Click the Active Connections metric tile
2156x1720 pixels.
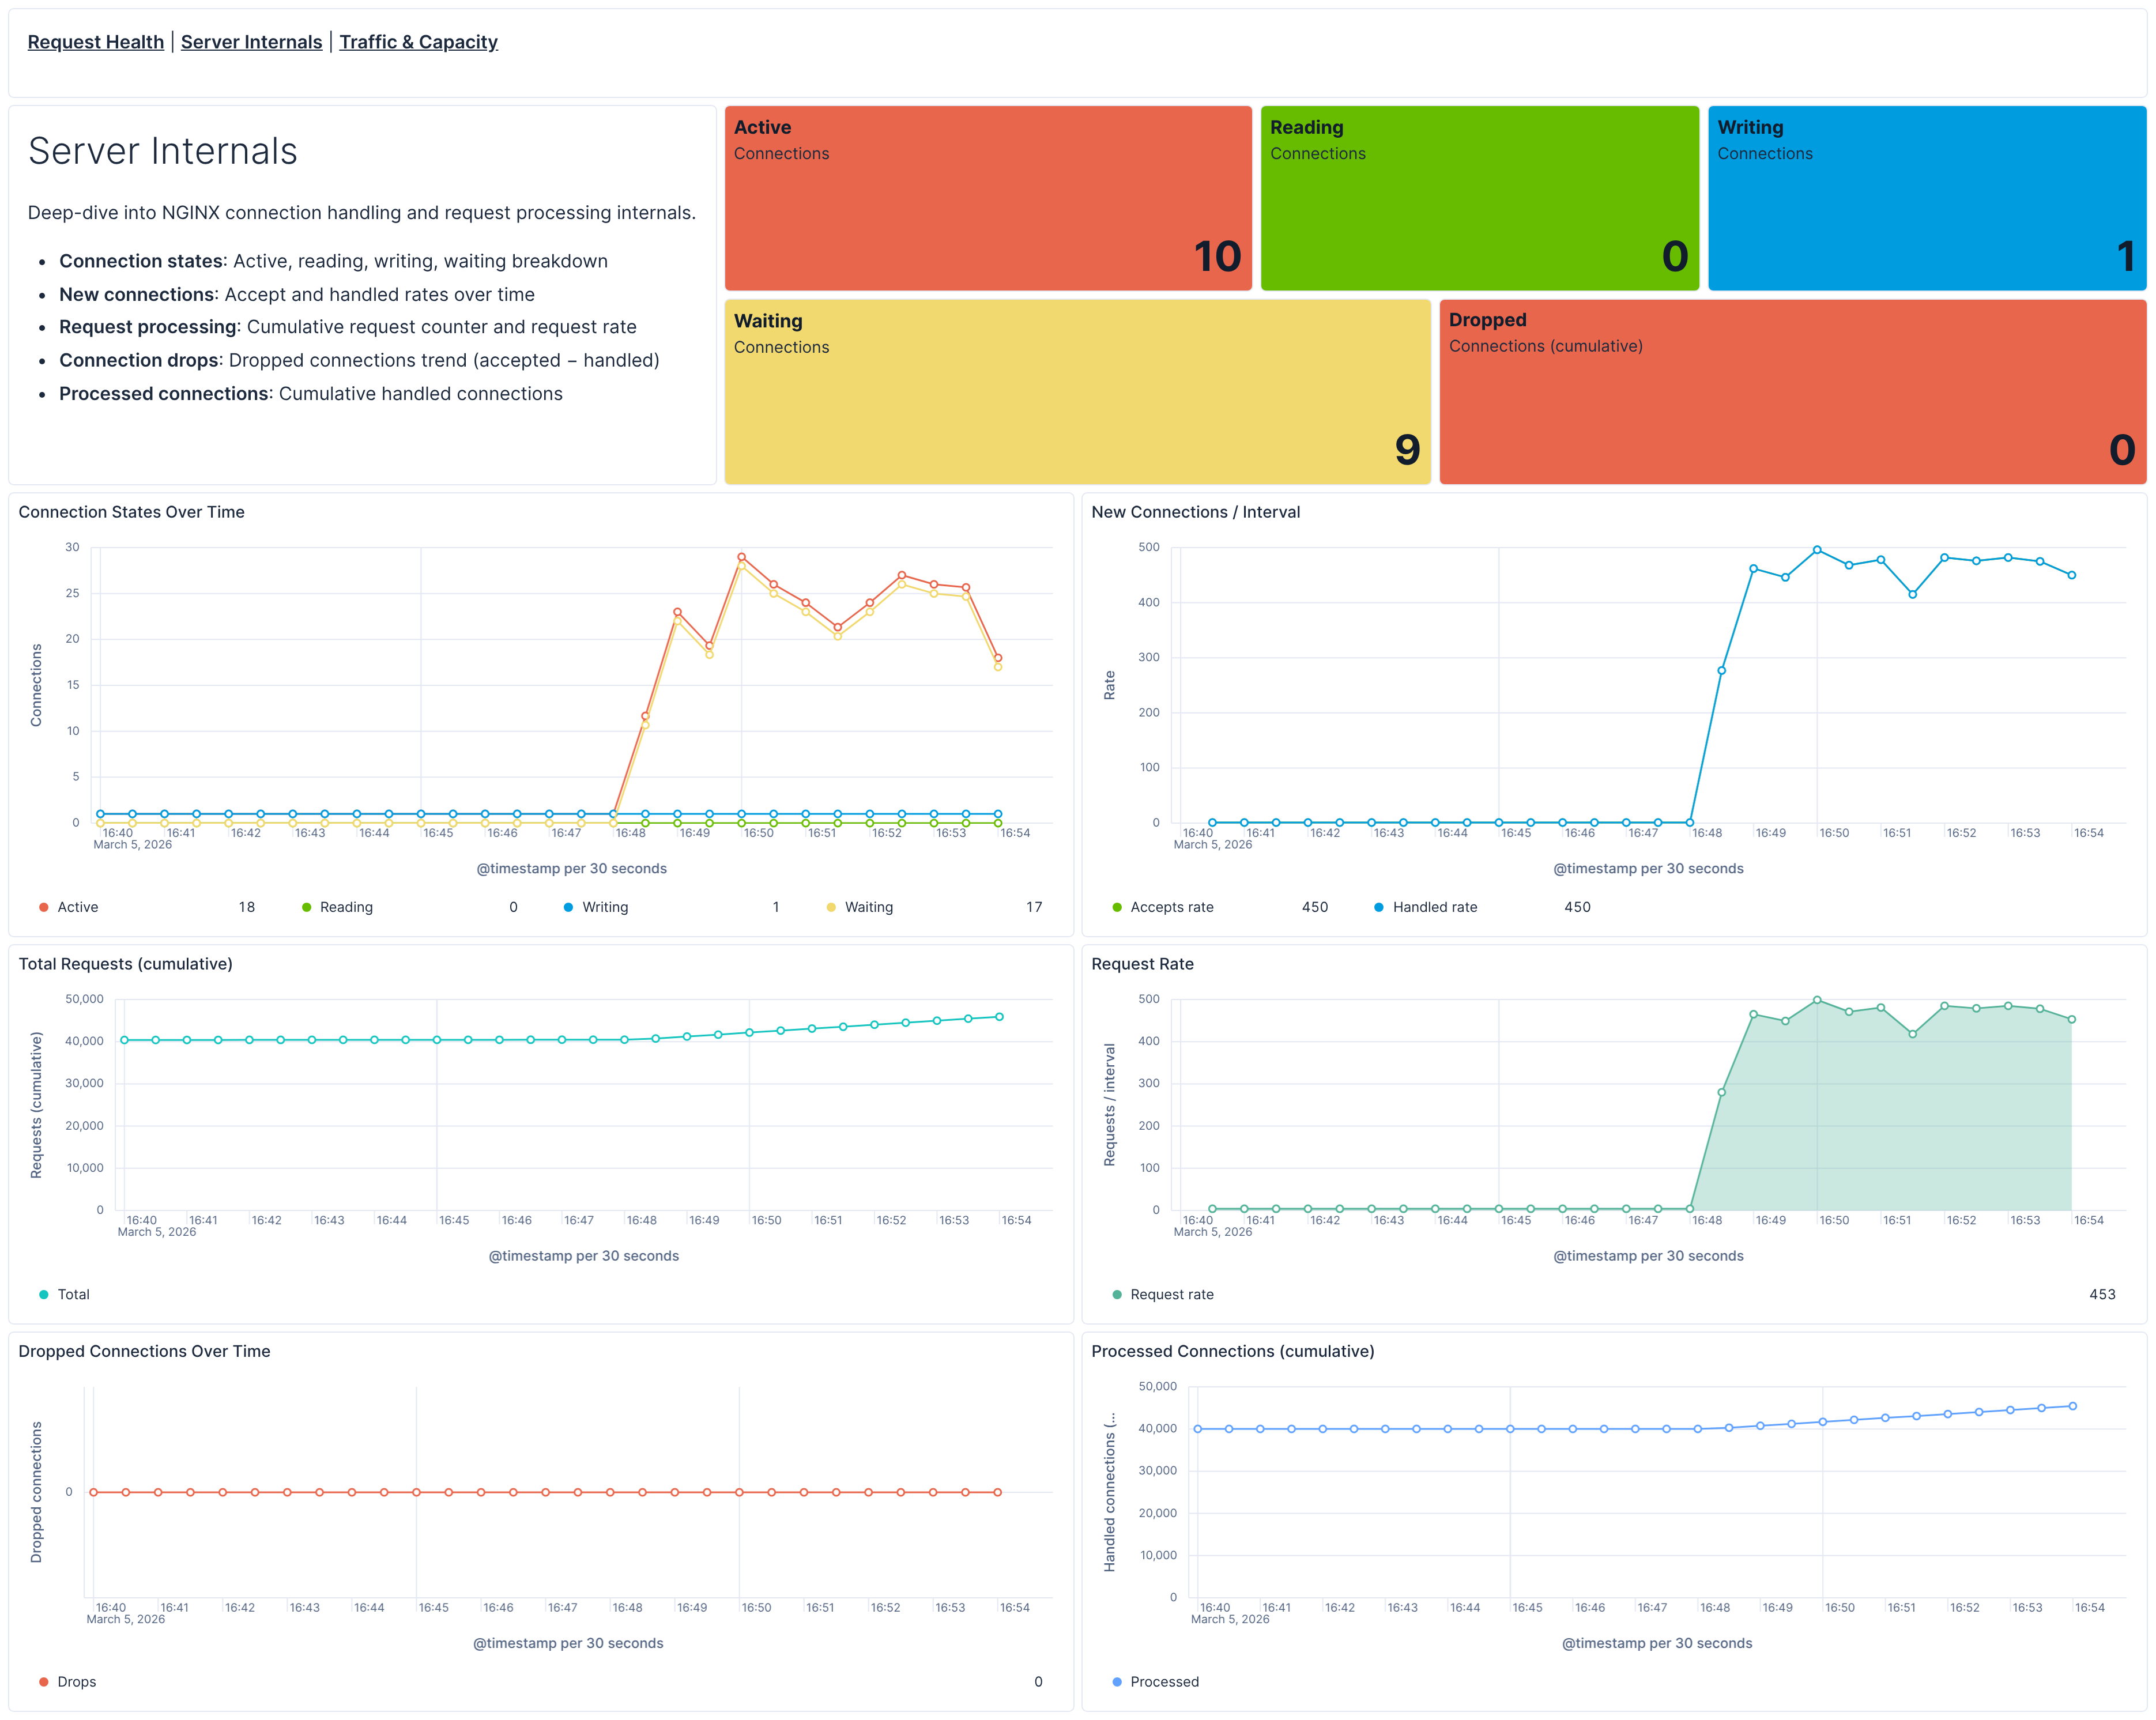click(988, 198)
